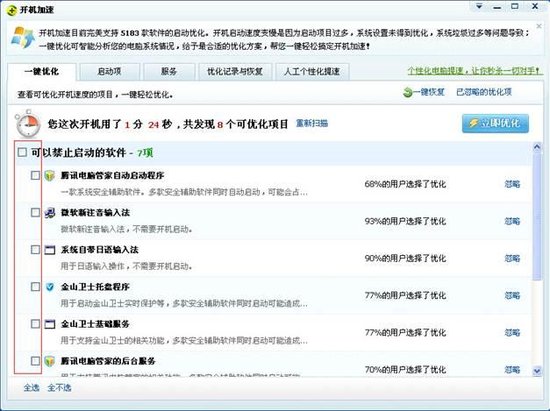
Task: Switch to the 一键优化 tab
Action: 41,72
